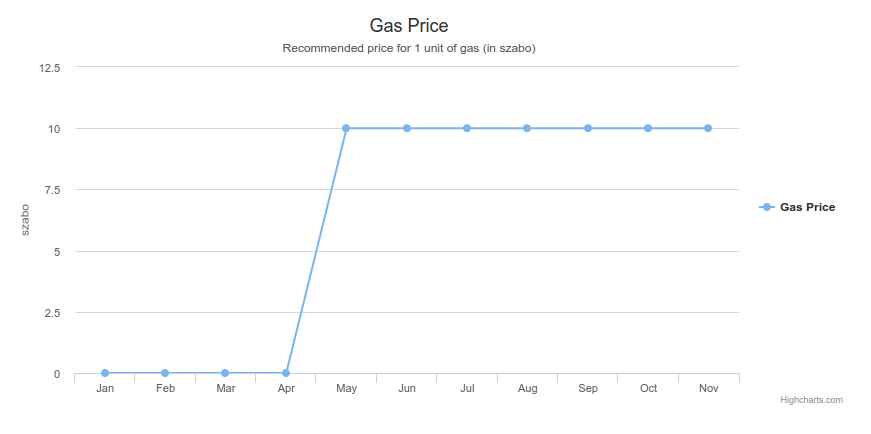Click the September data point marker
This screenshot has width=871, height=434.
588,128
